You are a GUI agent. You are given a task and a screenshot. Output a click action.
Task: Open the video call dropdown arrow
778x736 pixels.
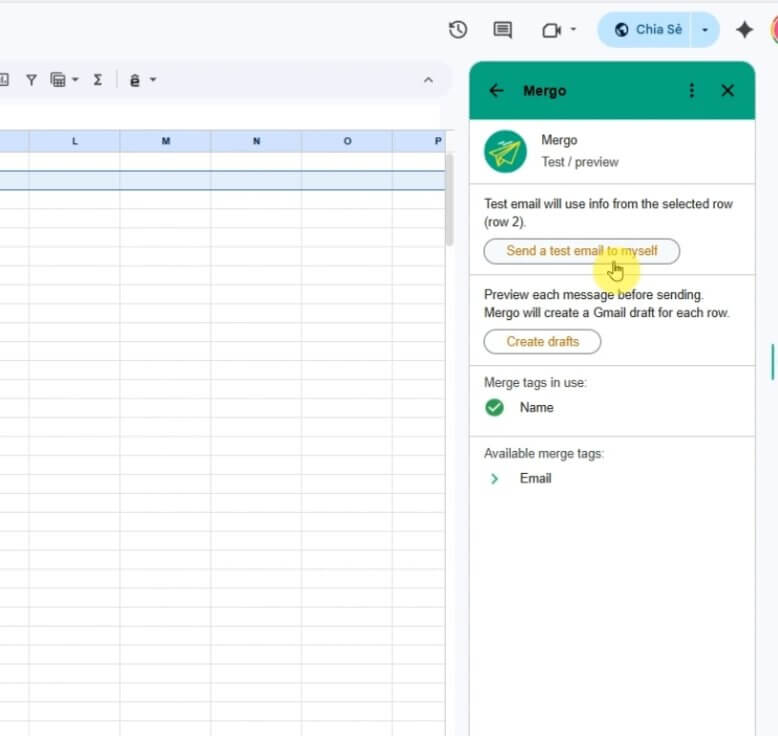point(573,29)
